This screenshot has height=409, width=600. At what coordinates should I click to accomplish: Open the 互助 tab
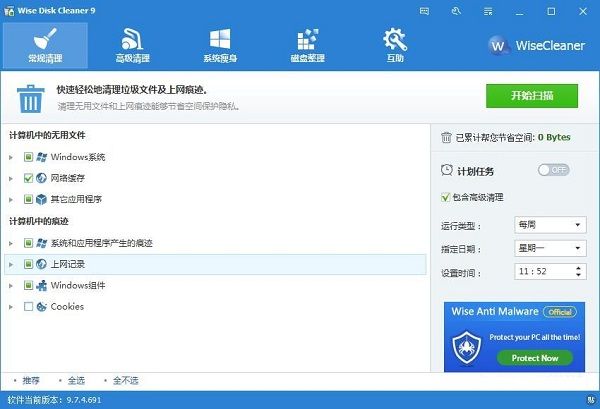395,46
